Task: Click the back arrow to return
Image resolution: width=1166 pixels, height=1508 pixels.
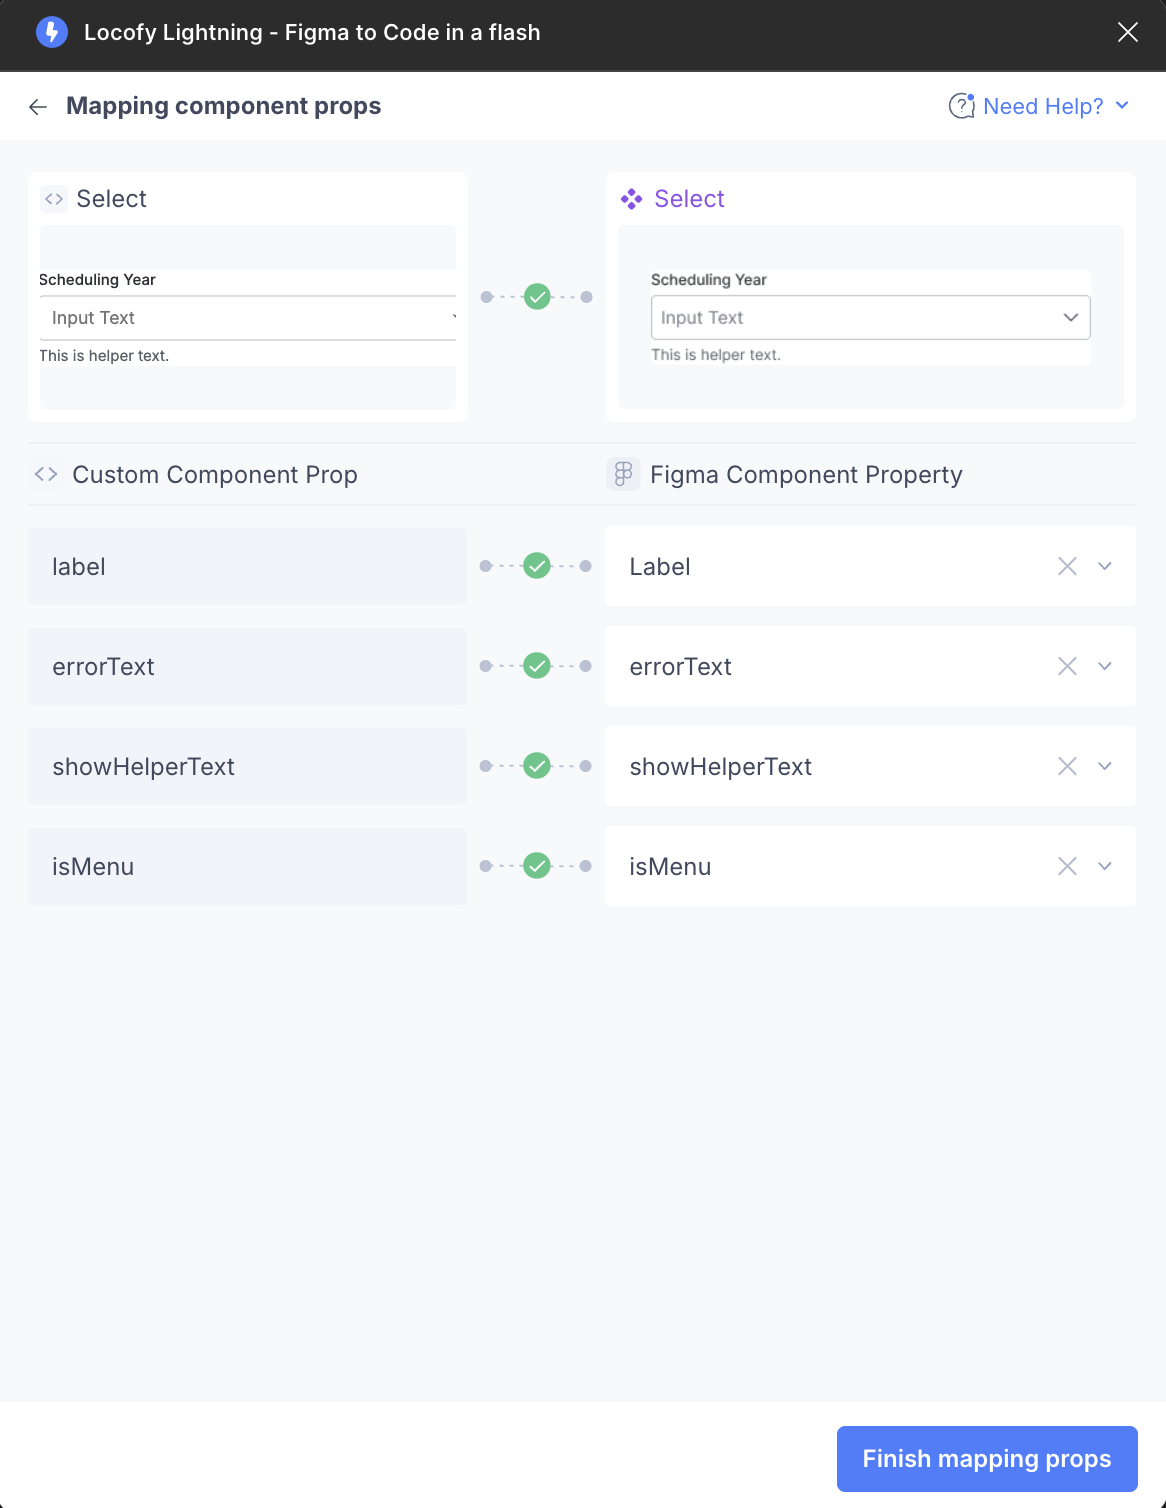Action: coord(37,106)
